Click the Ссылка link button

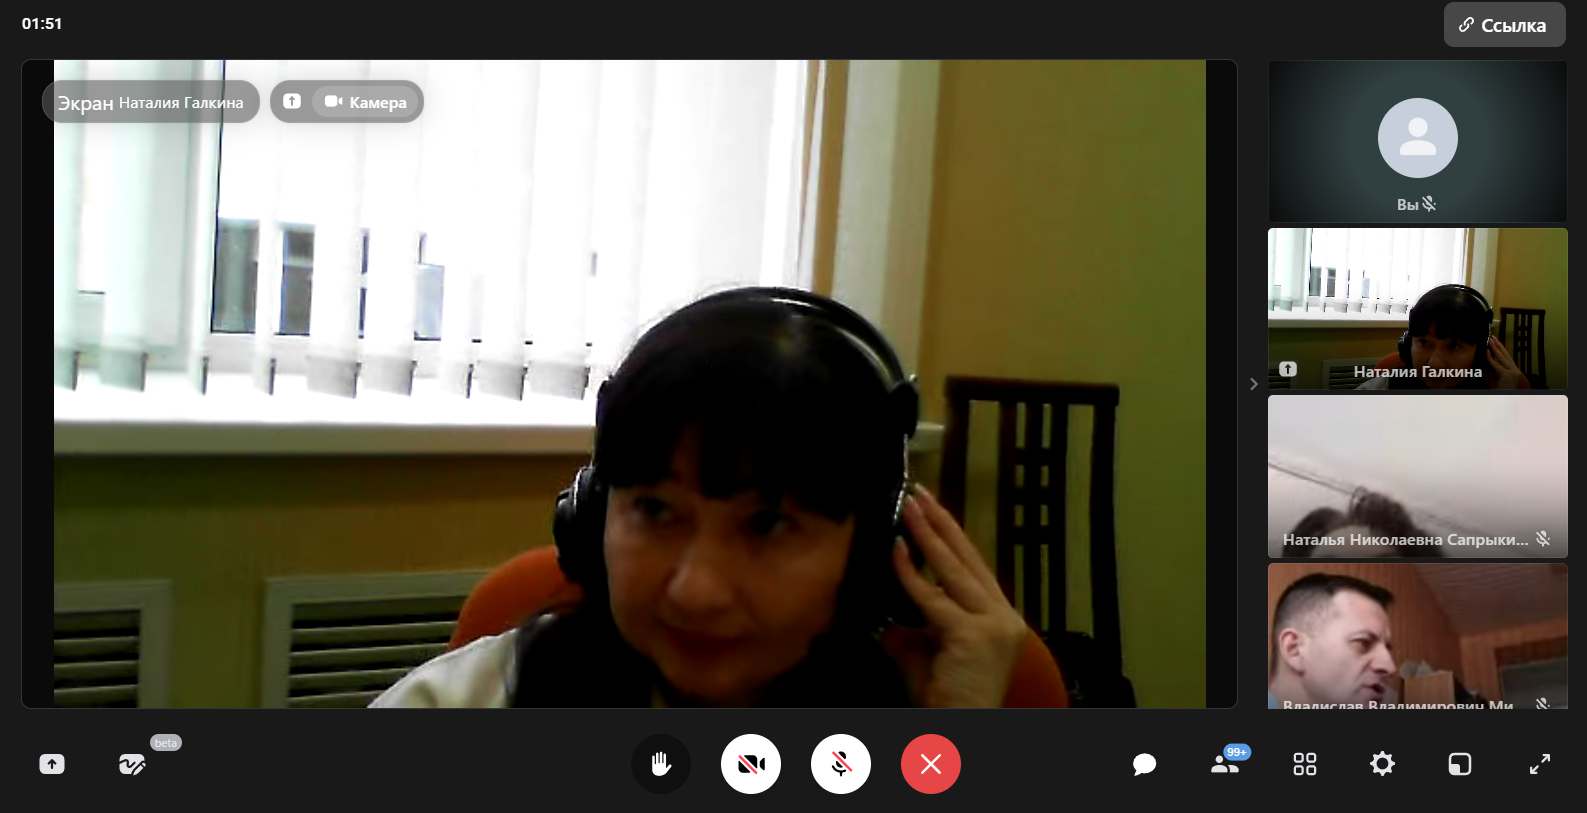tap(1504, 25)
